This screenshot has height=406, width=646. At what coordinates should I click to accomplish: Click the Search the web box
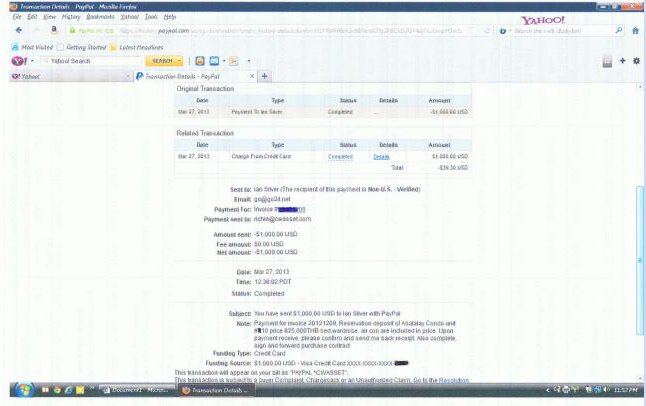(562, 31)
